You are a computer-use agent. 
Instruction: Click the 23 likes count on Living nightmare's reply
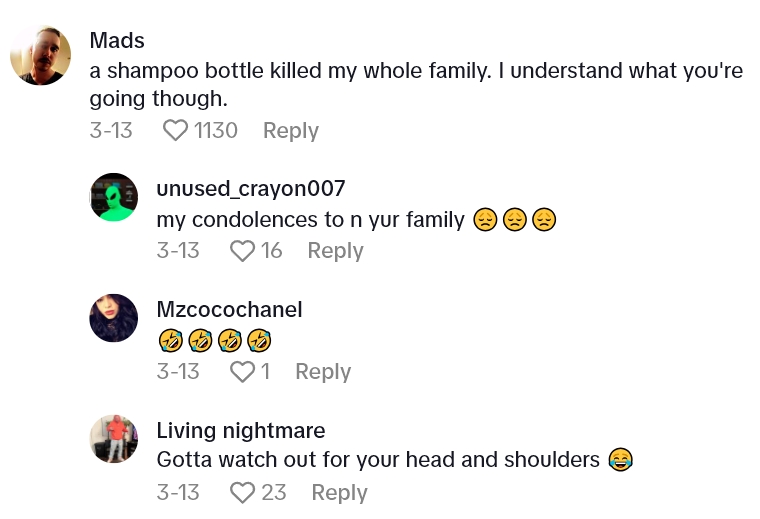(x=274, y=493)
